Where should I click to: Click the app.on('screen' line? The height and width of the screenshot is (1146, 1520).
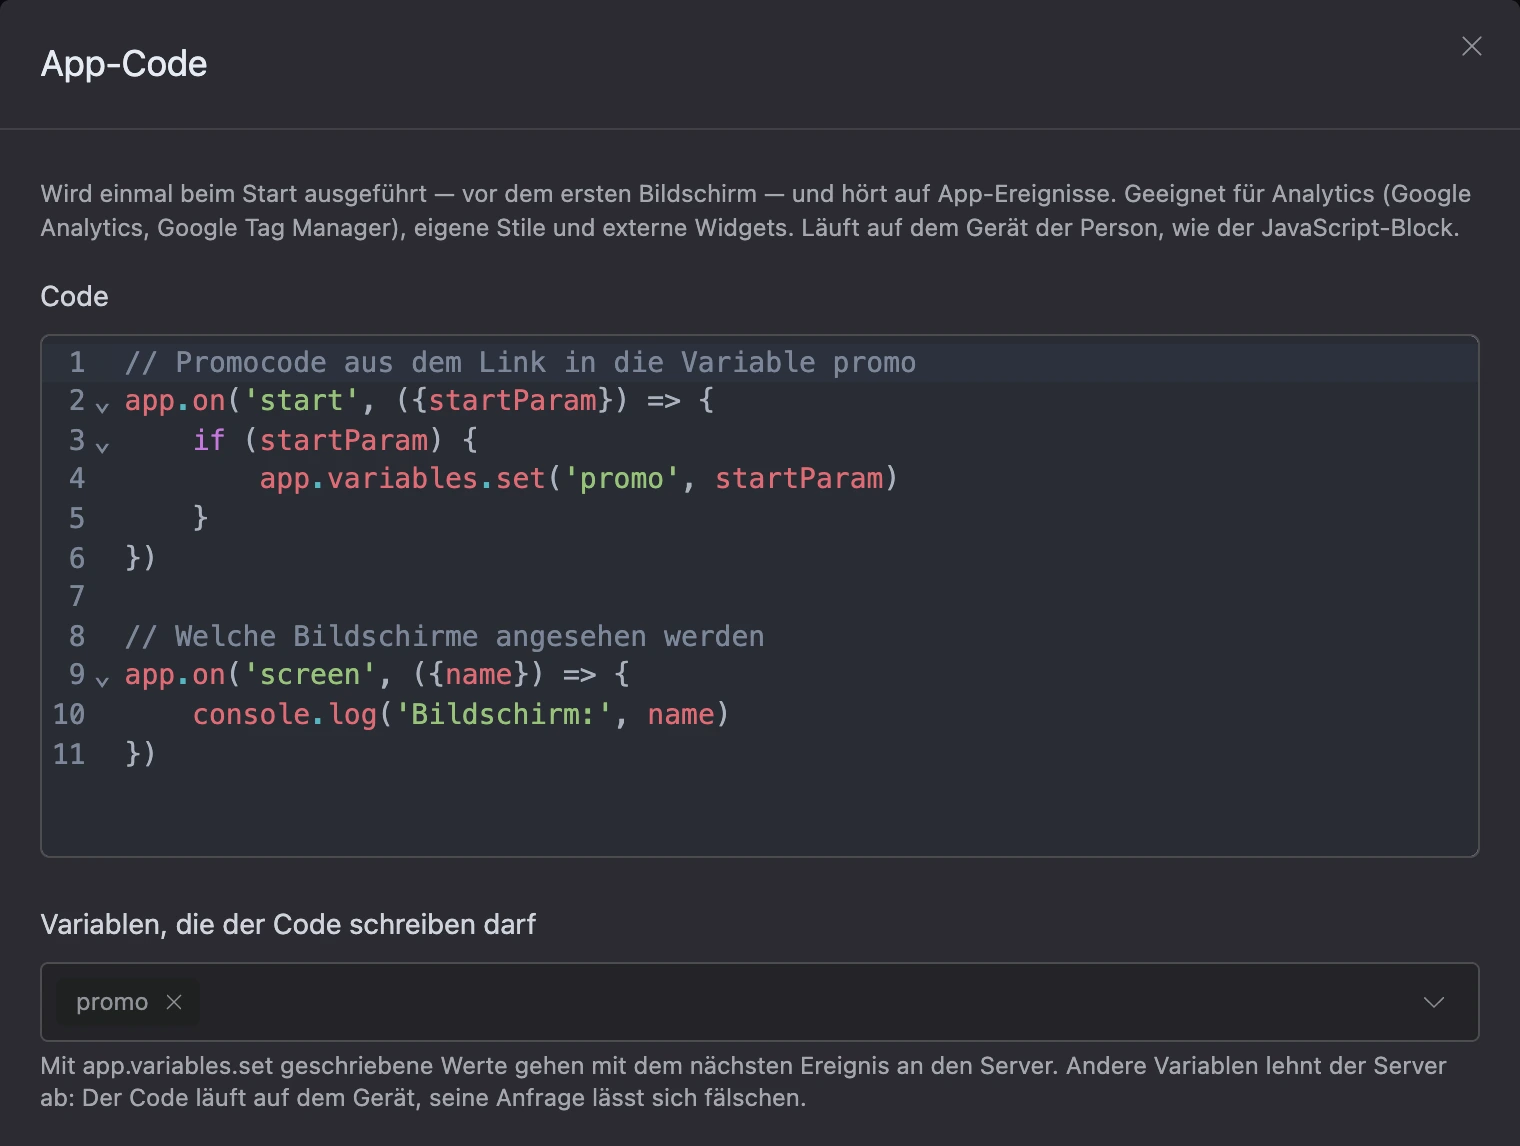(x=377, y=675)
